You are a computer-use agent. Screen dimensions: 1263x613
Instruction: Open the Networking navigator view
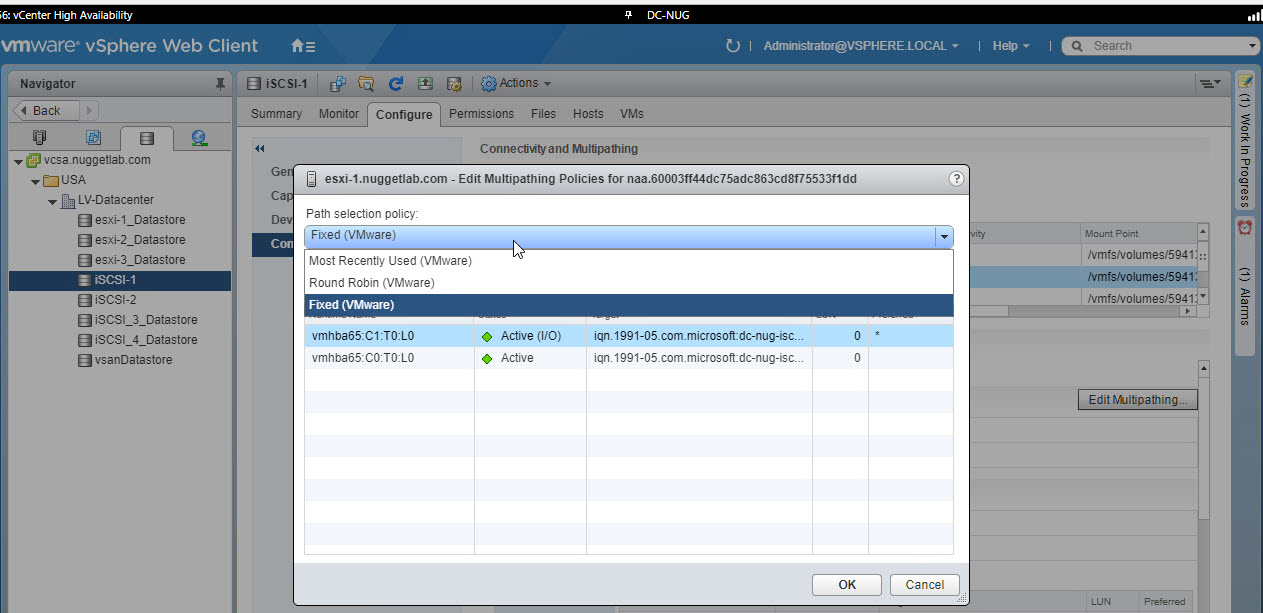pos(198,138)
